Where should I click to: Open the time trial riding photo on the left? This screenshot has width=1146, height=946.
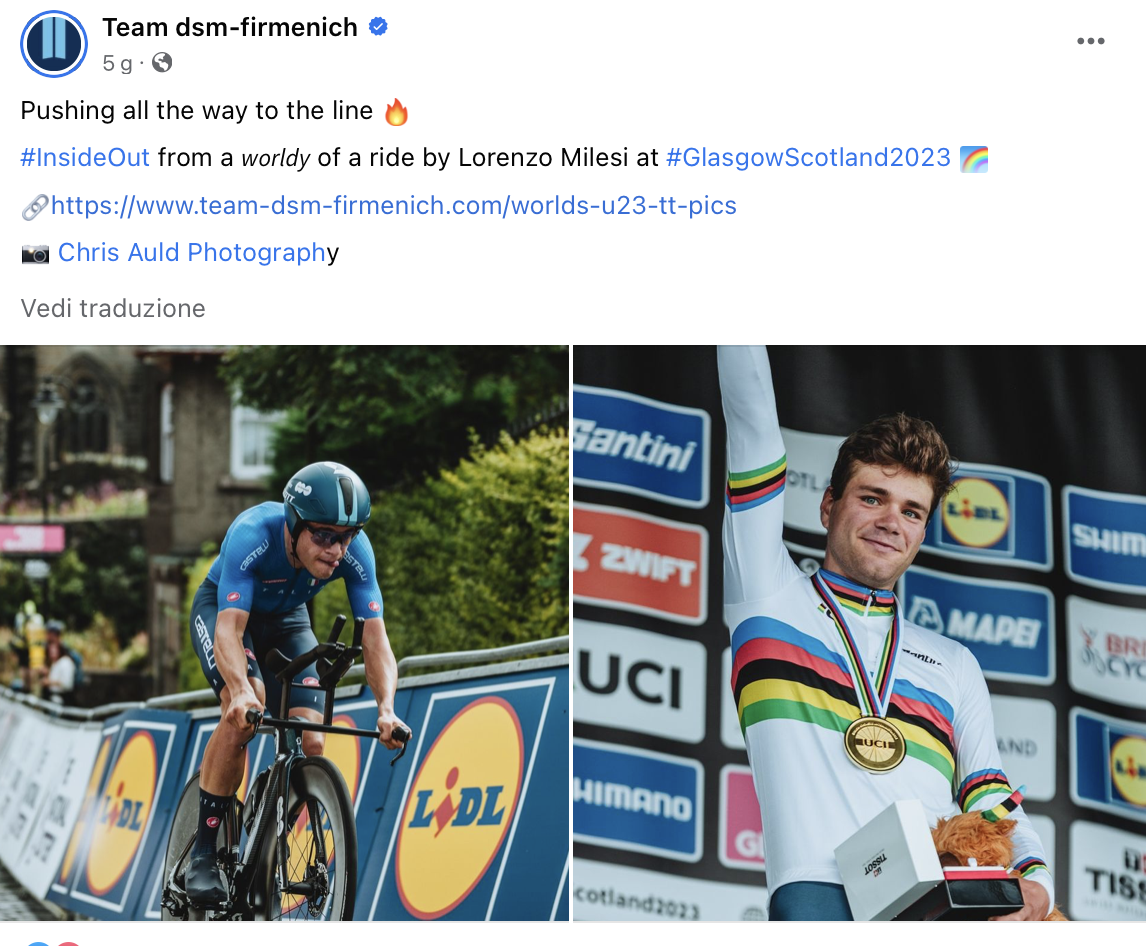coord(285,630)
